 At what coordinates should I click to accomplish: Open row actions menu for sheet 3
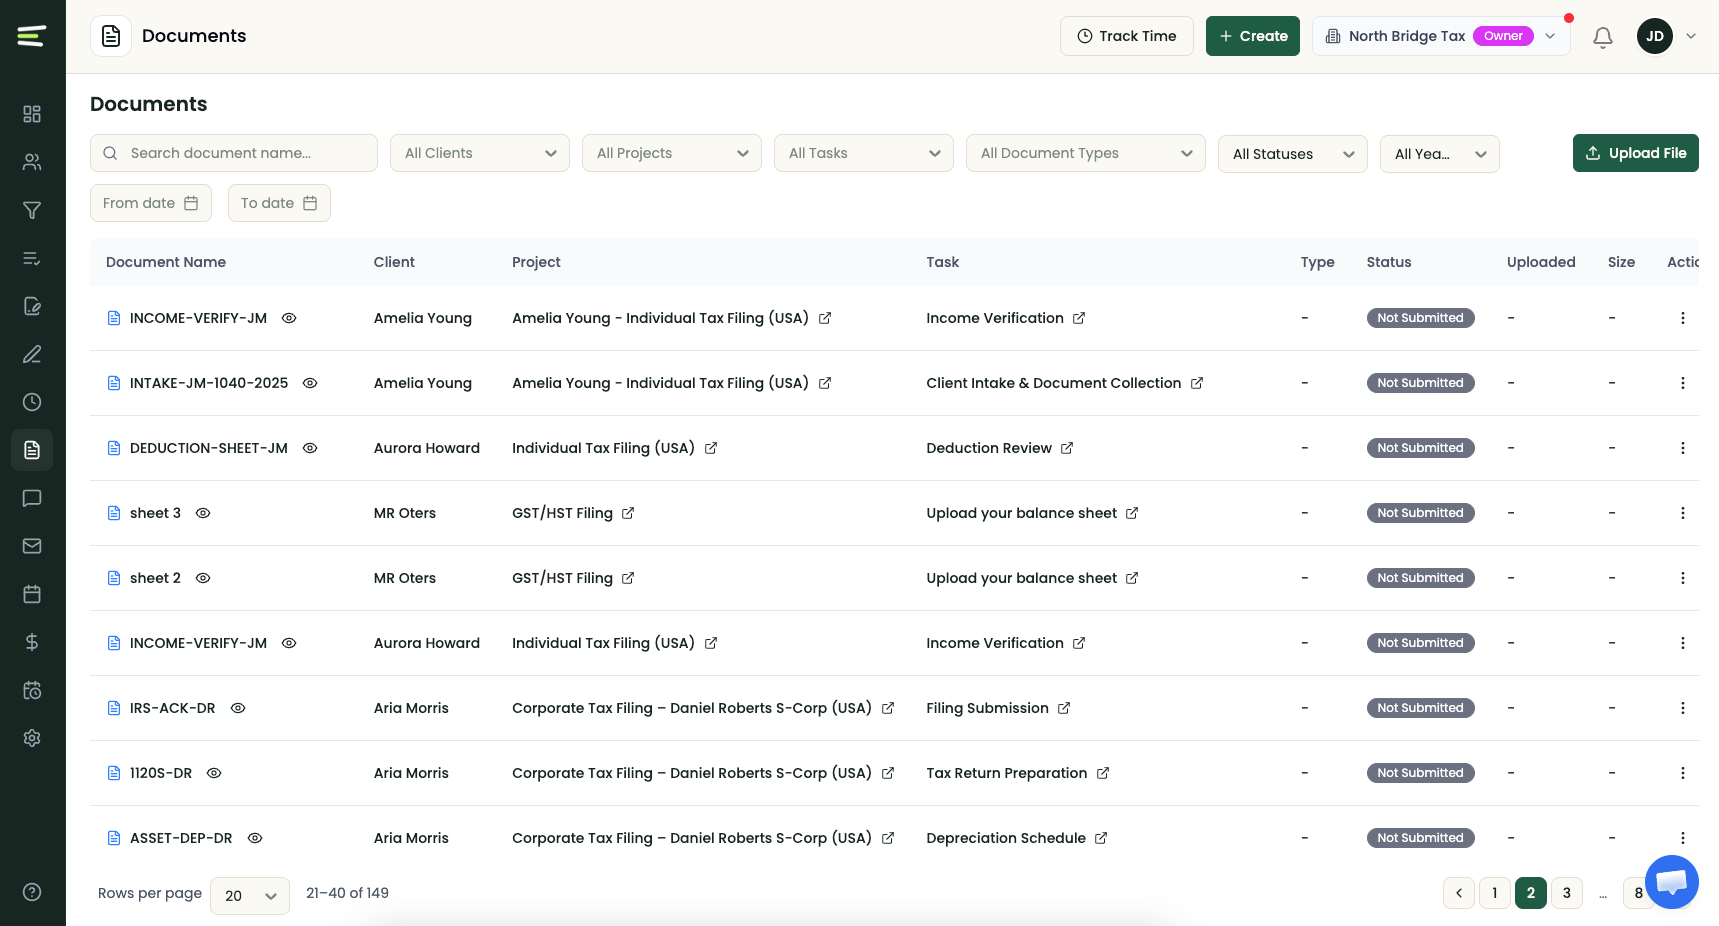pos(1683,513)
